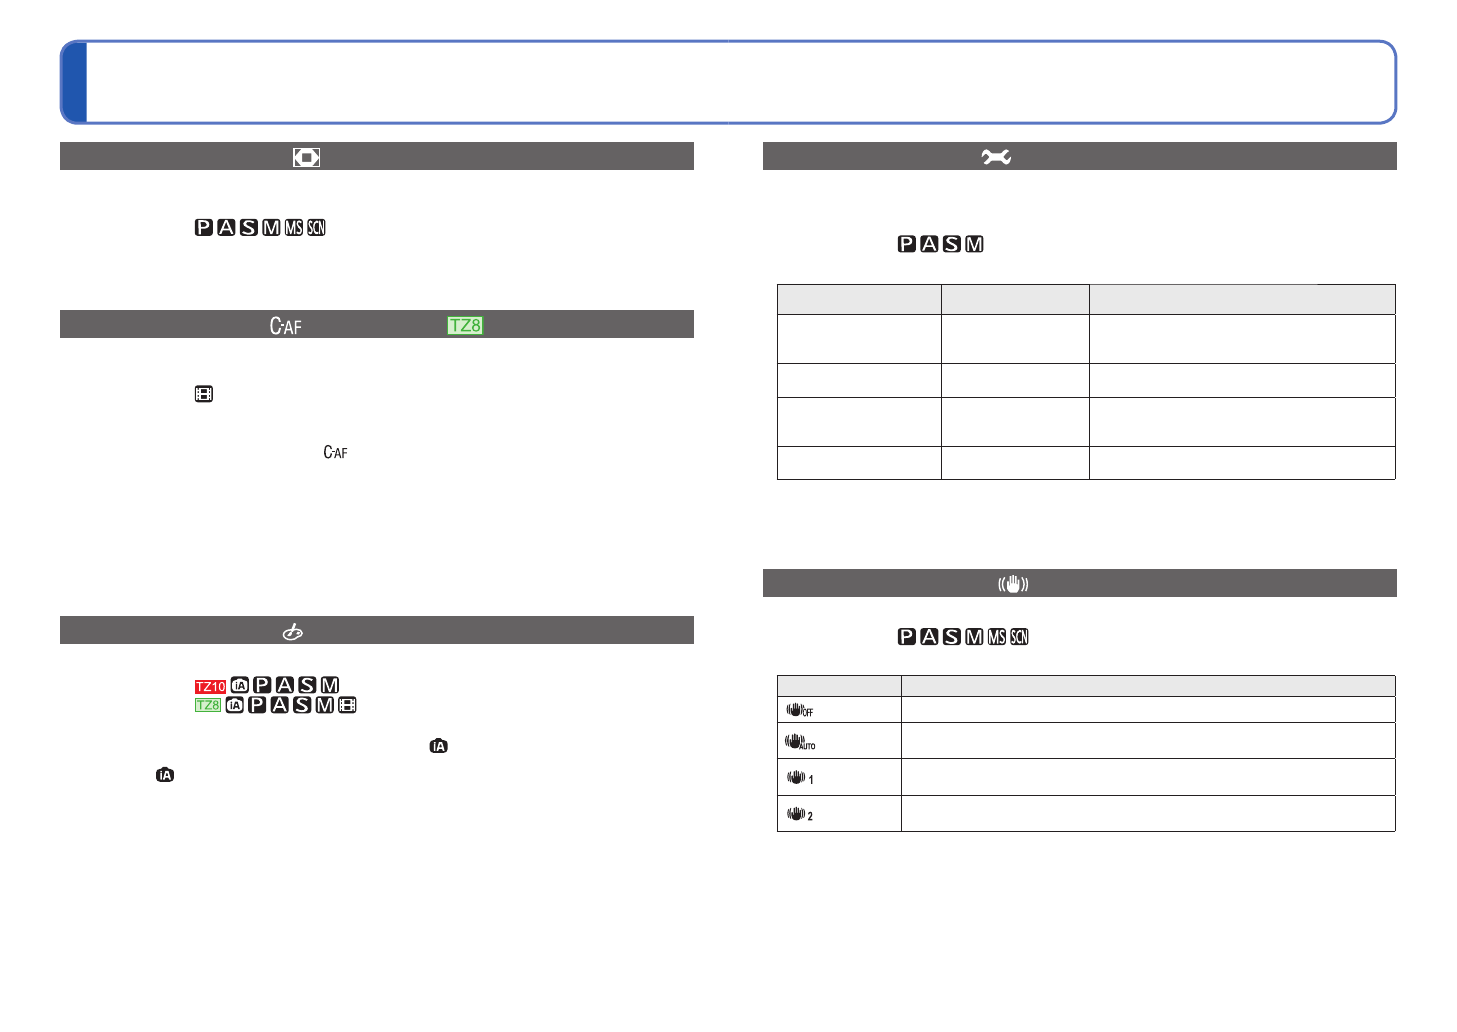Click the small C-AF icon in the body text
Viewport: 1457px width, 1032px height.
point(335,453)
